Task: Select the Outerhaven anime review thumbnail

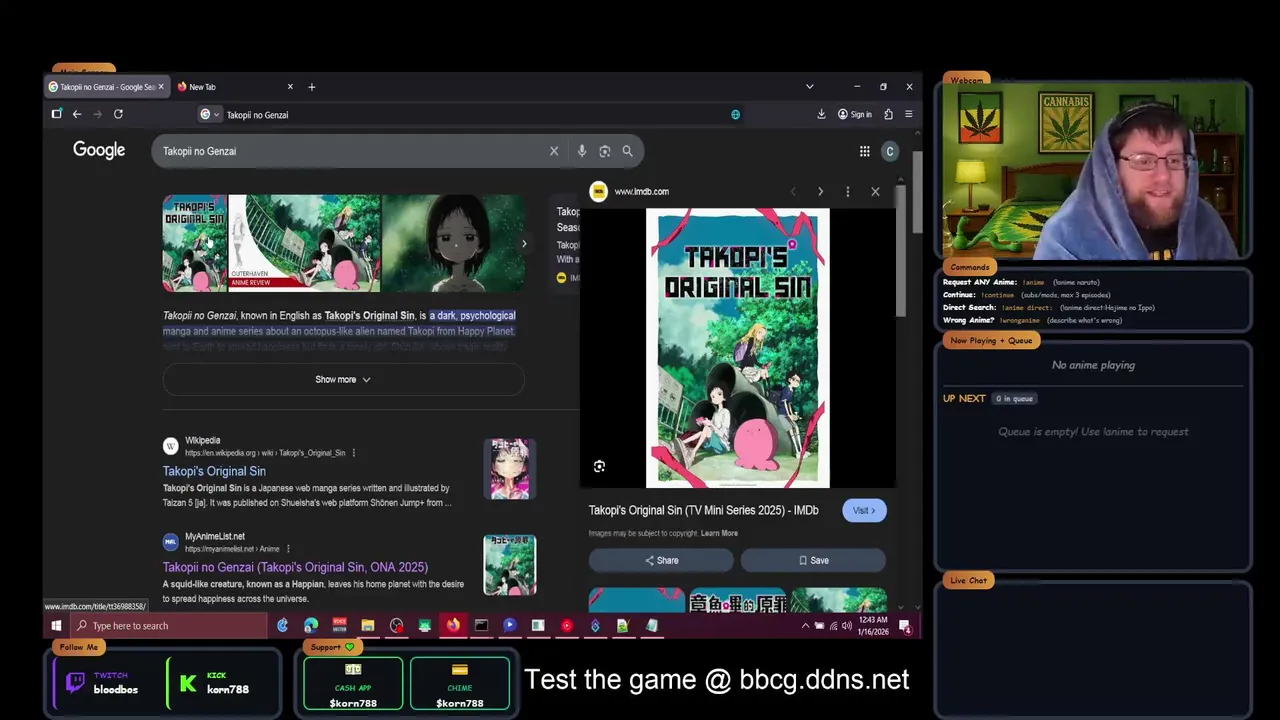Action: point(305,243)
